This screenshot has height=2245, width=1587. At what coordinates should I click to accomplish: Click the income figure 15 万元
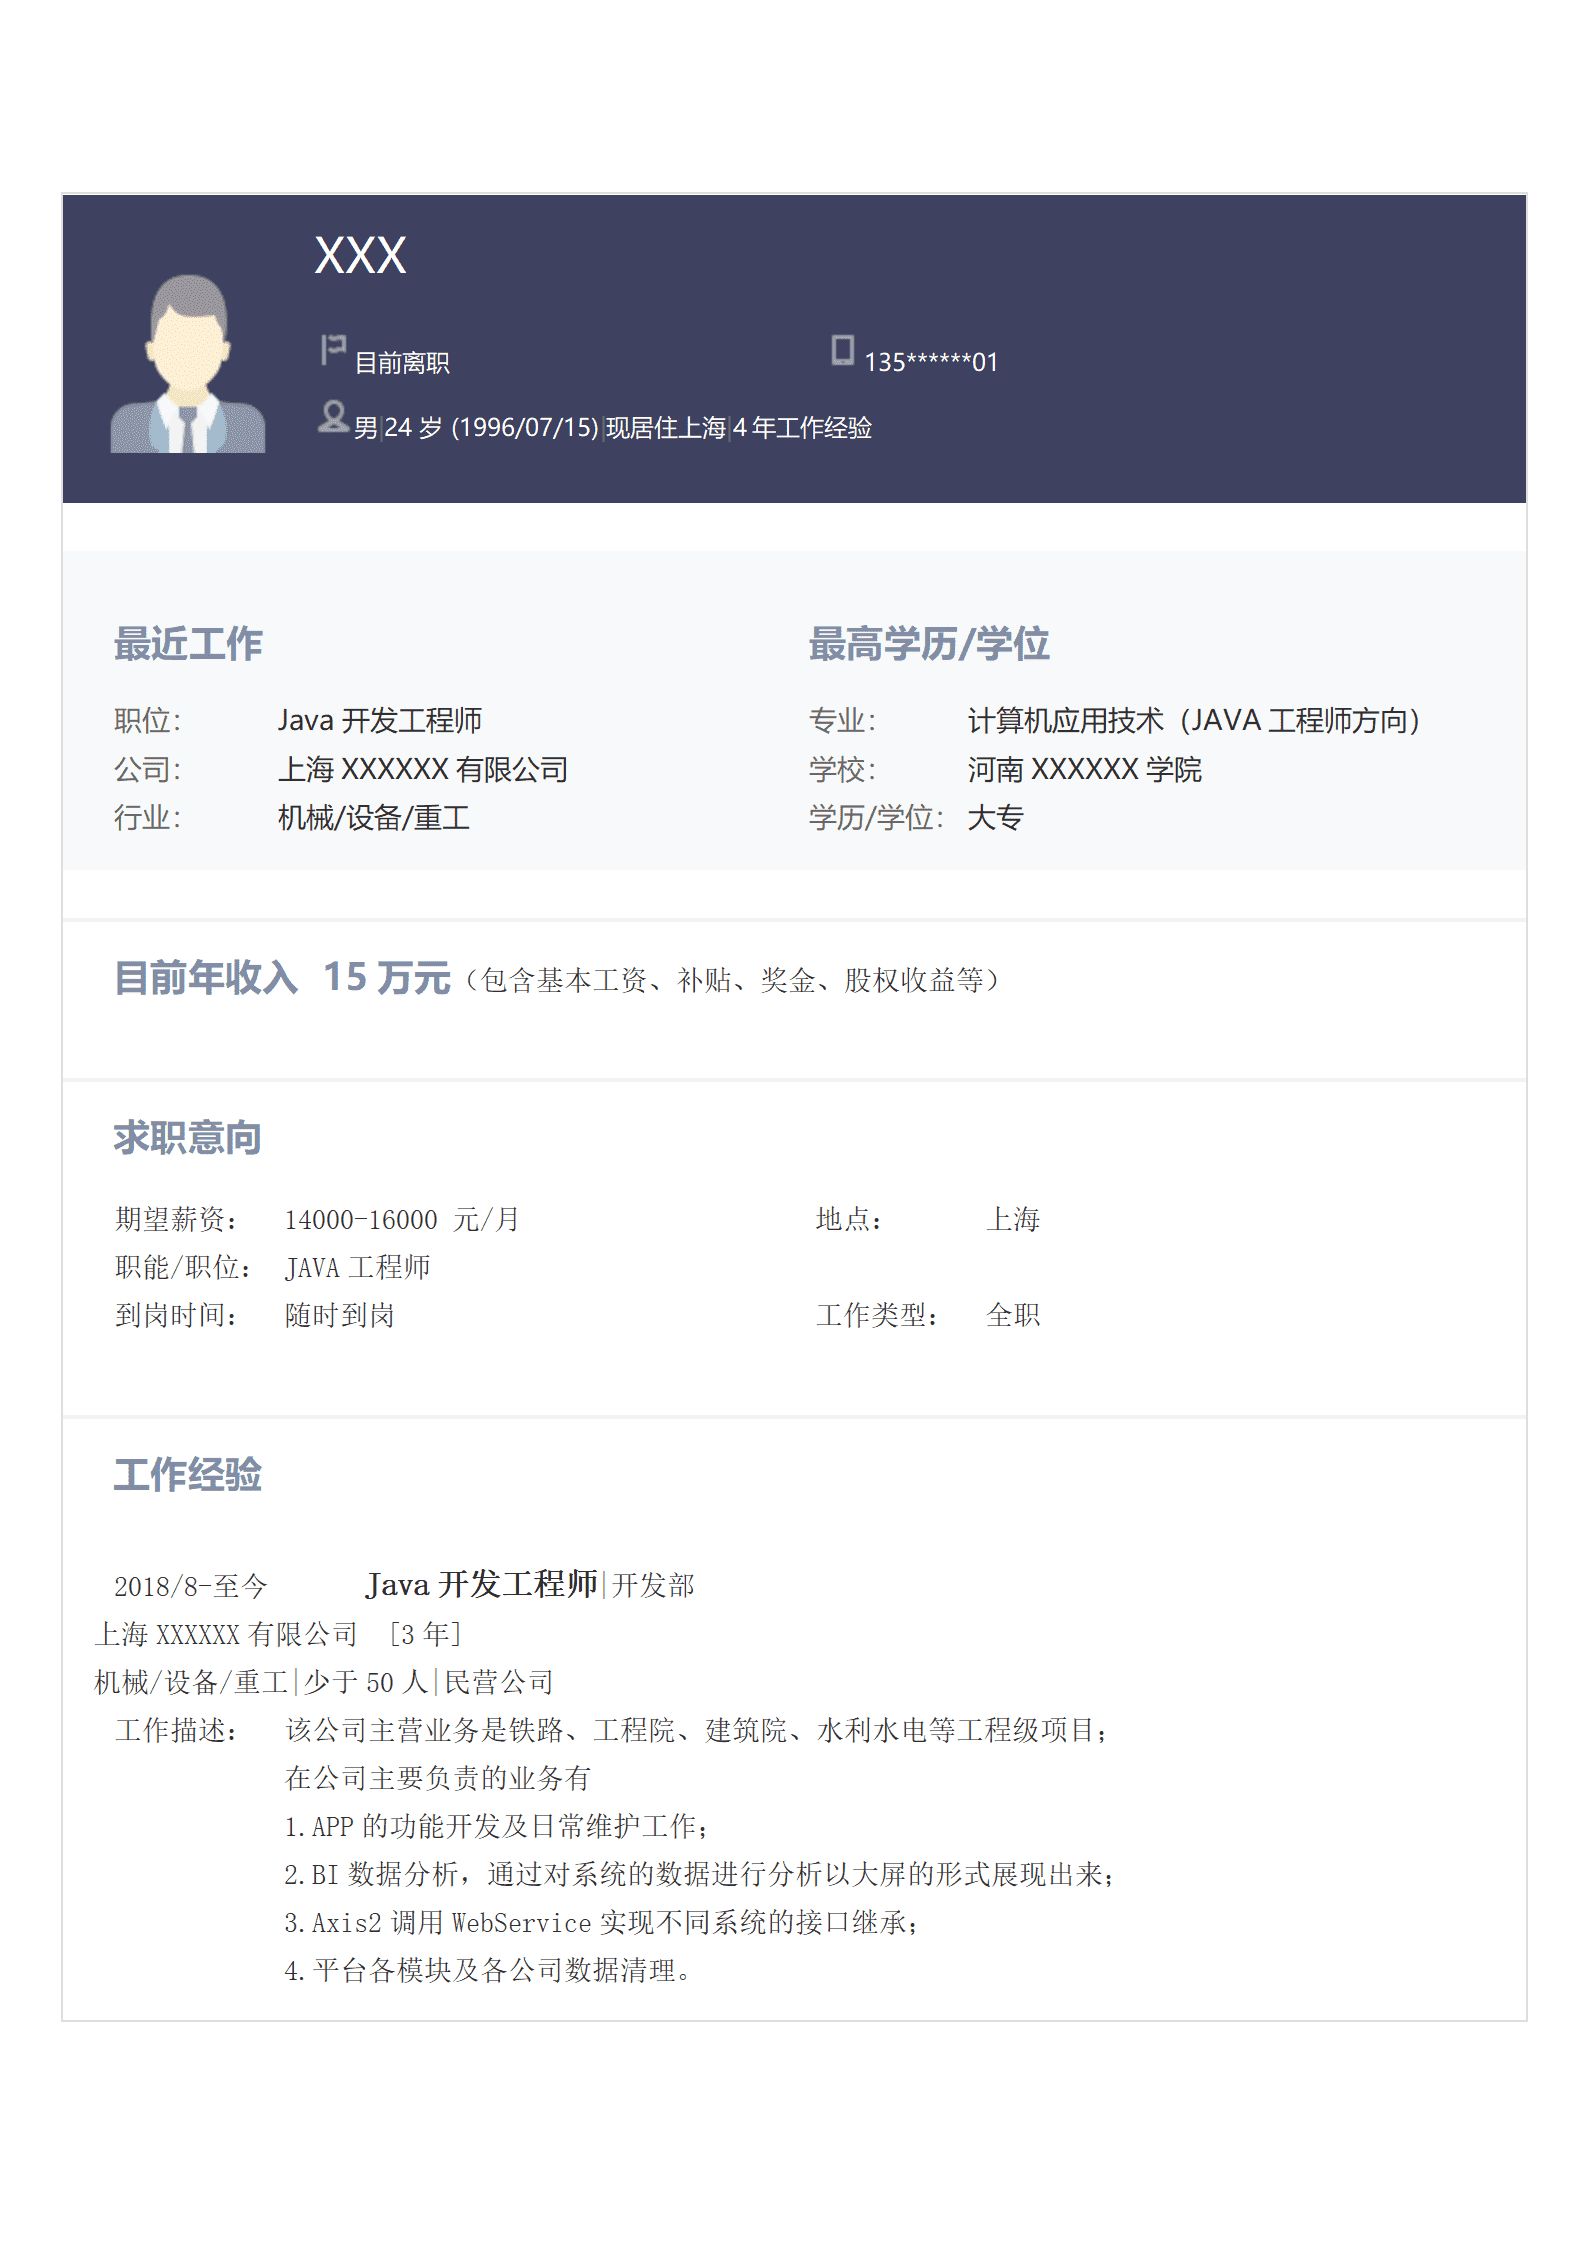pyautogui.click(x=387, y=977)
